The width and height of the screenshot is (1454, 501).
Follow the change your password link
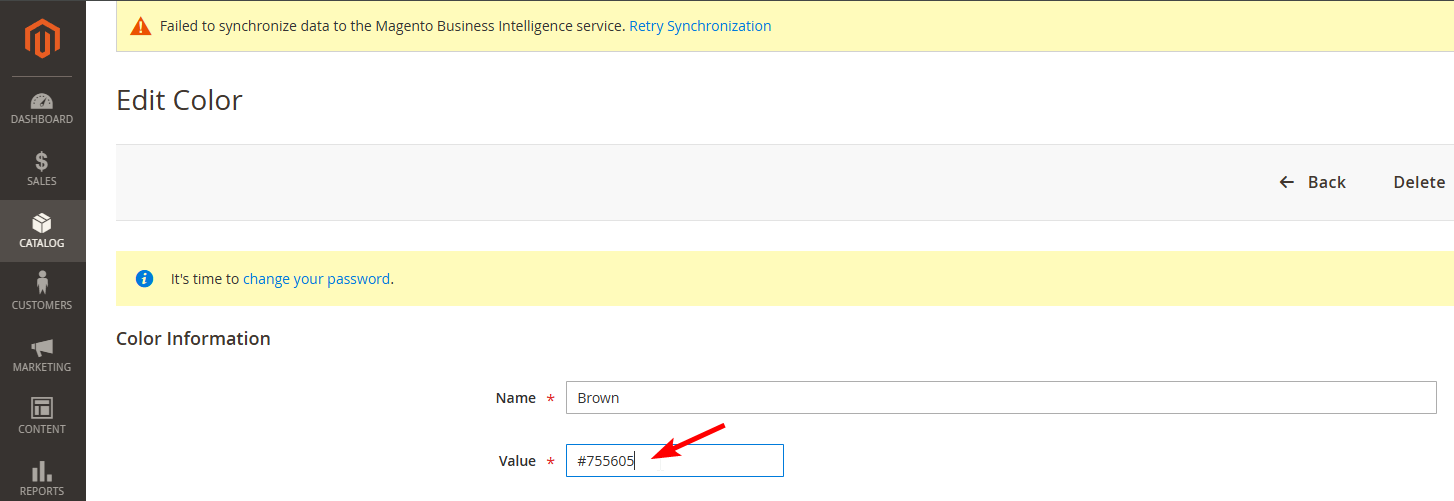pyautogui.click(x=316, y=279)
